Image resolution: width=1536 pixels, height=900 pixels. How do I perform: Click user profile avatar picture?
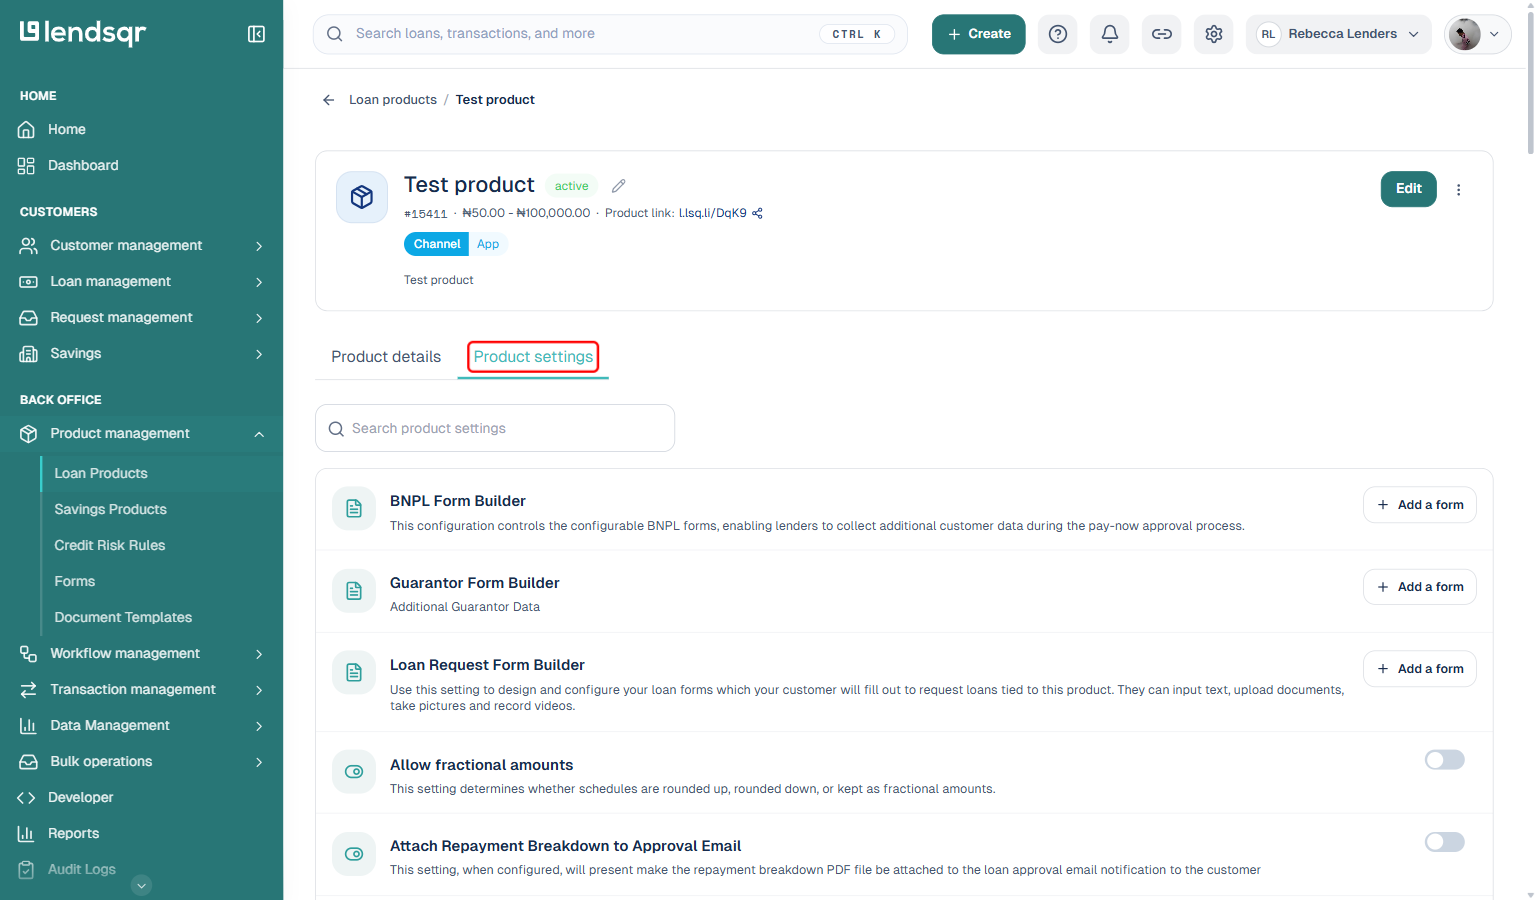(1465, 34)
